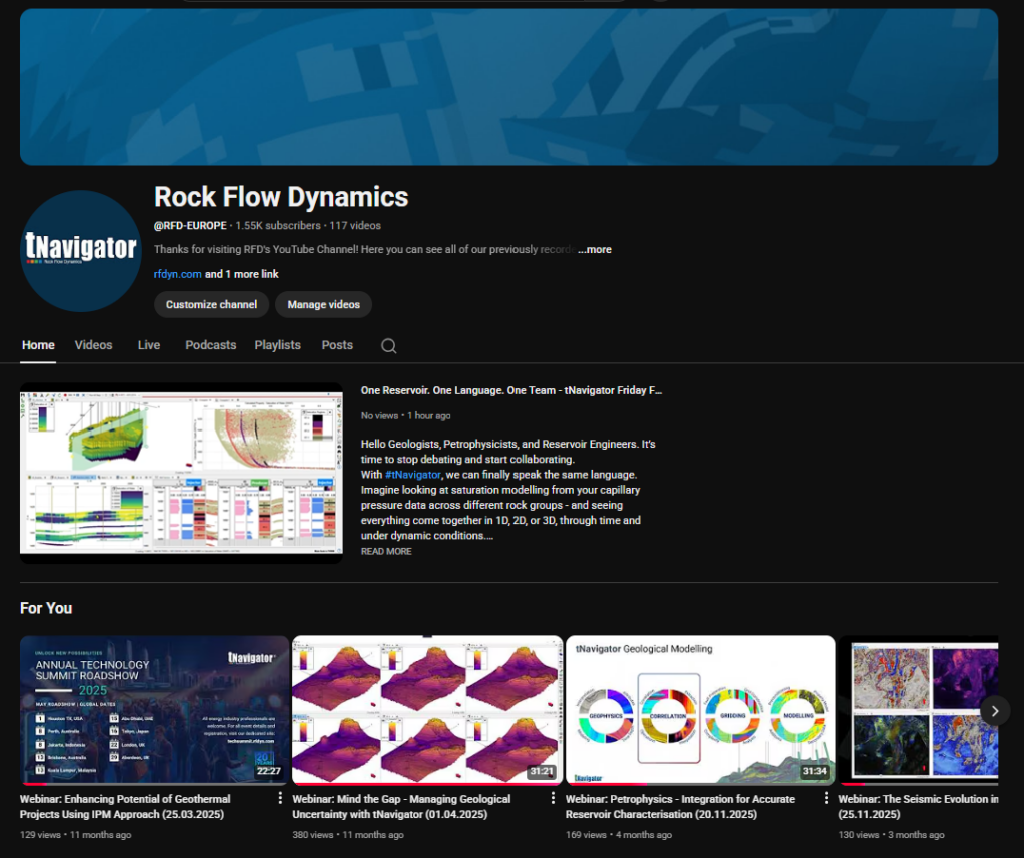1024x858 pixels.
Task: Open the Posts tab
Action: 337,345
